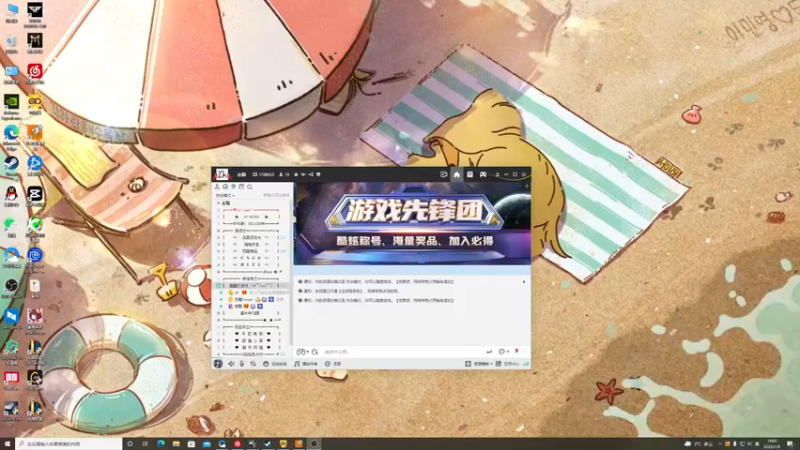Screen dimensions: 800x450
Task: Click the channel list vertical scrollbar
Action: point(291,273)
